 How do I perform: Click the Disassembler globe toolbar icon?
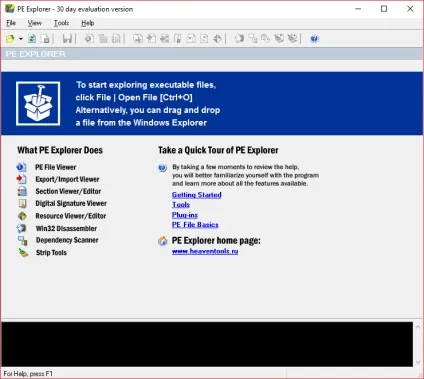239,39
